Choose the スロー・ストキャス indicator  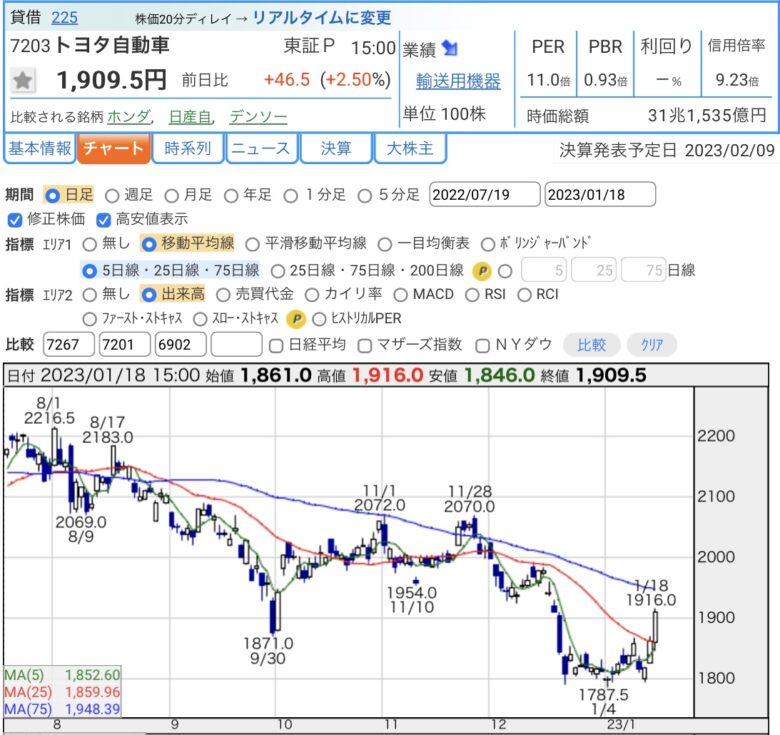click(x=200, y=319)
